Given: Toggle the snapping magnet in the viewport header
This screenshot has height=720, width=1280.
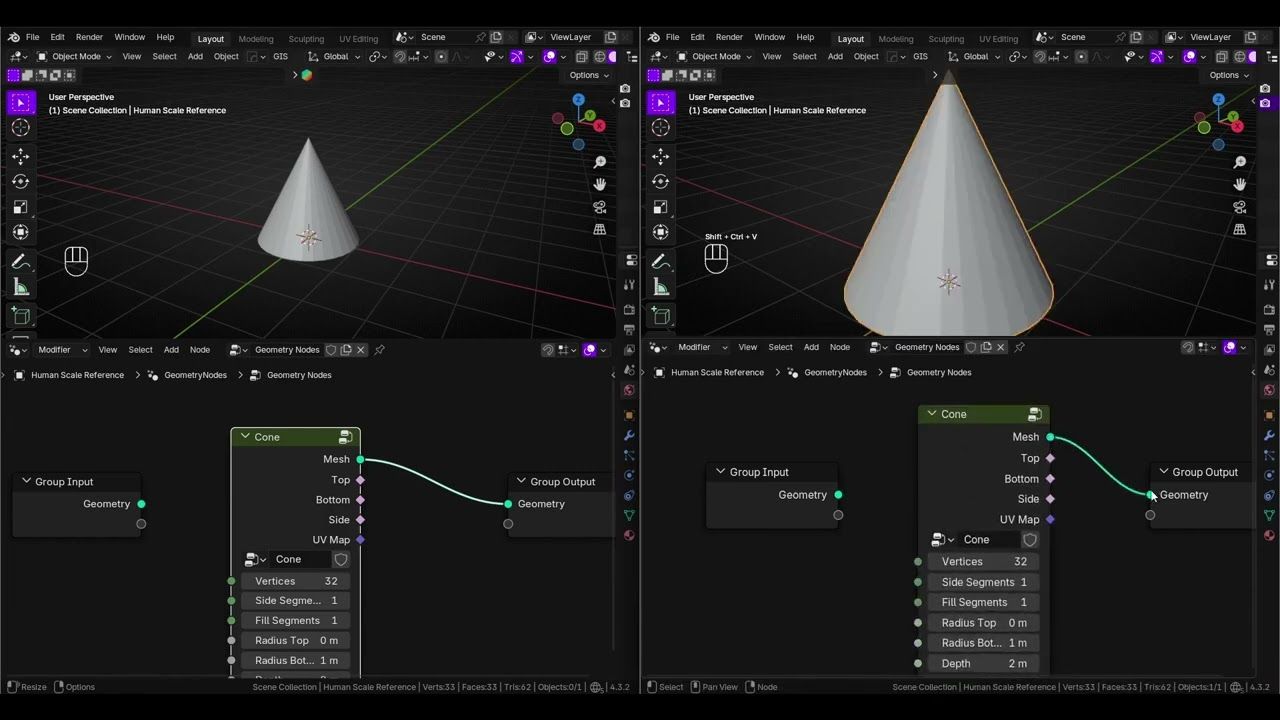Looking at the screenshot, I should (x=401, y=57).
